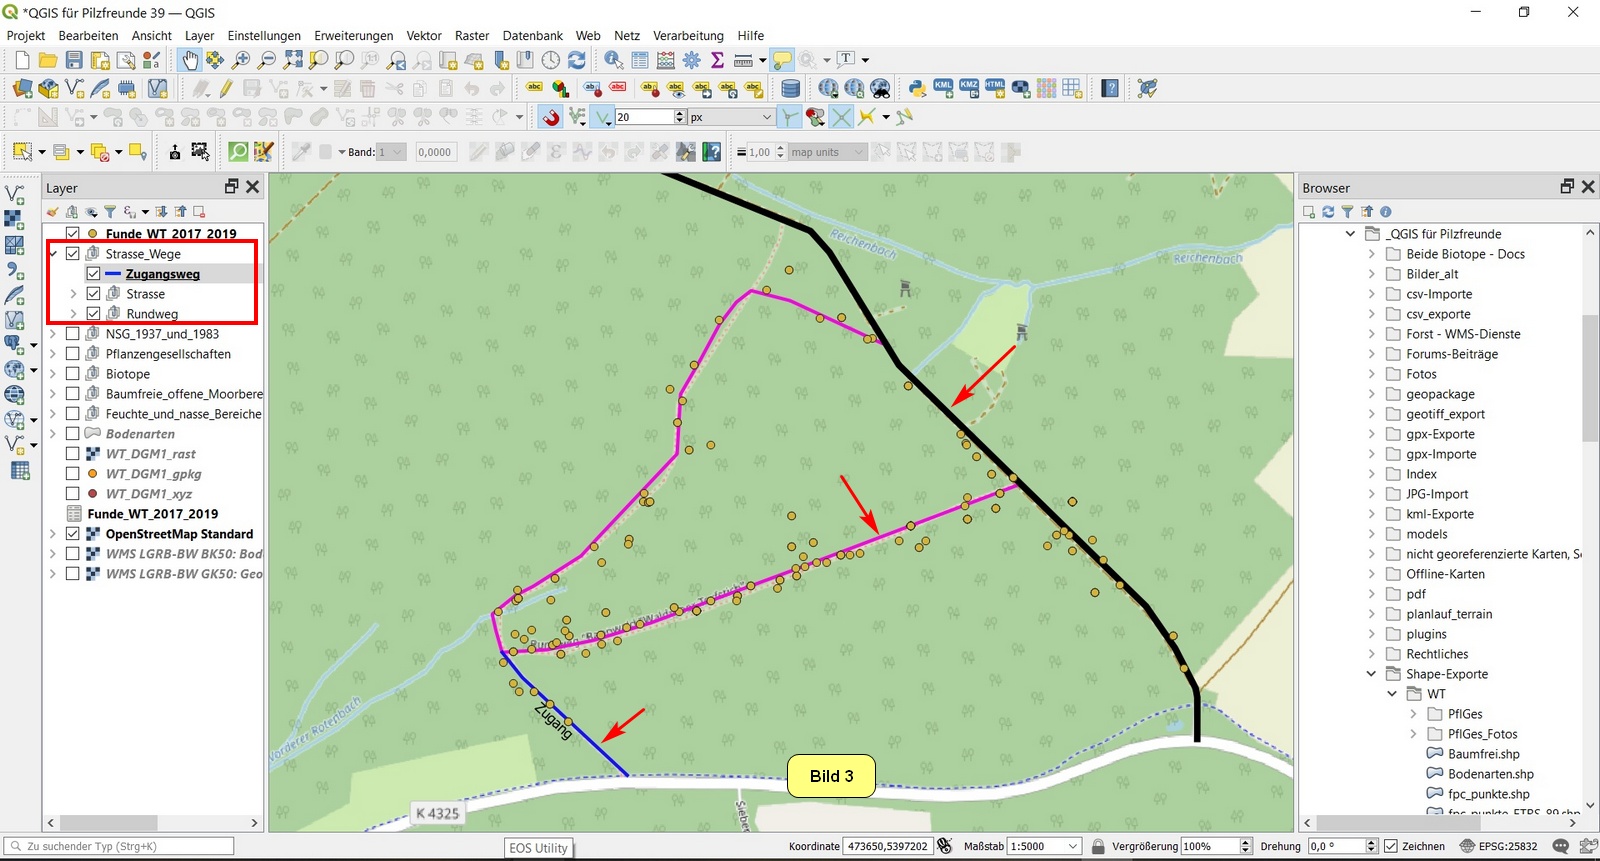Click the Identify Features tool

[x=613, y=60]
